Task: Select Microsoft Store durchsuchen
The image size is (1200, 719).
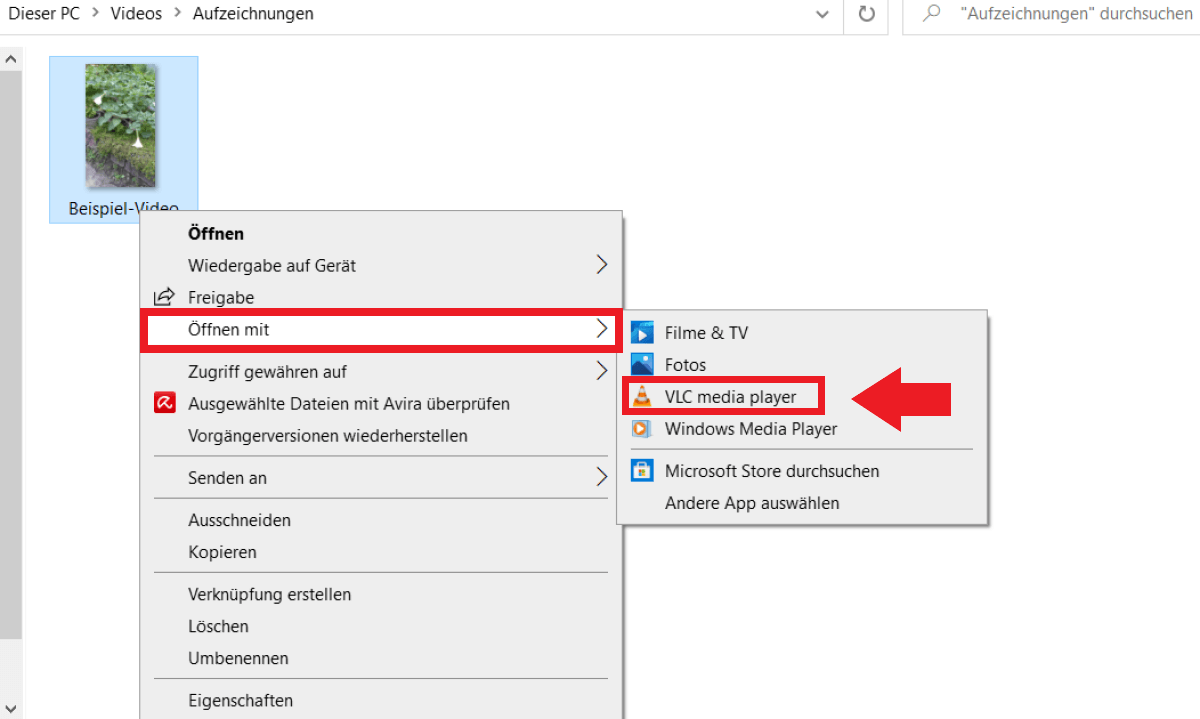Action: click(802, 471)
